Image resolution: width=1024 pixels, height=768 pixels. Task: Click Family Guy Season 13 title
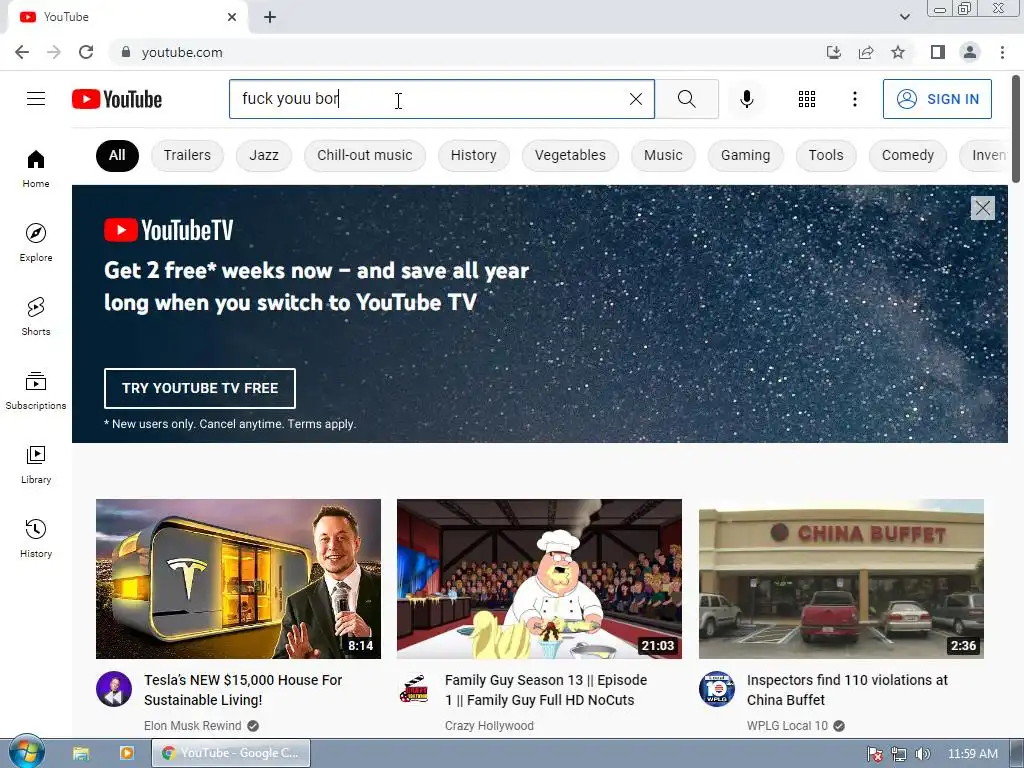click(x=546, y=690)
